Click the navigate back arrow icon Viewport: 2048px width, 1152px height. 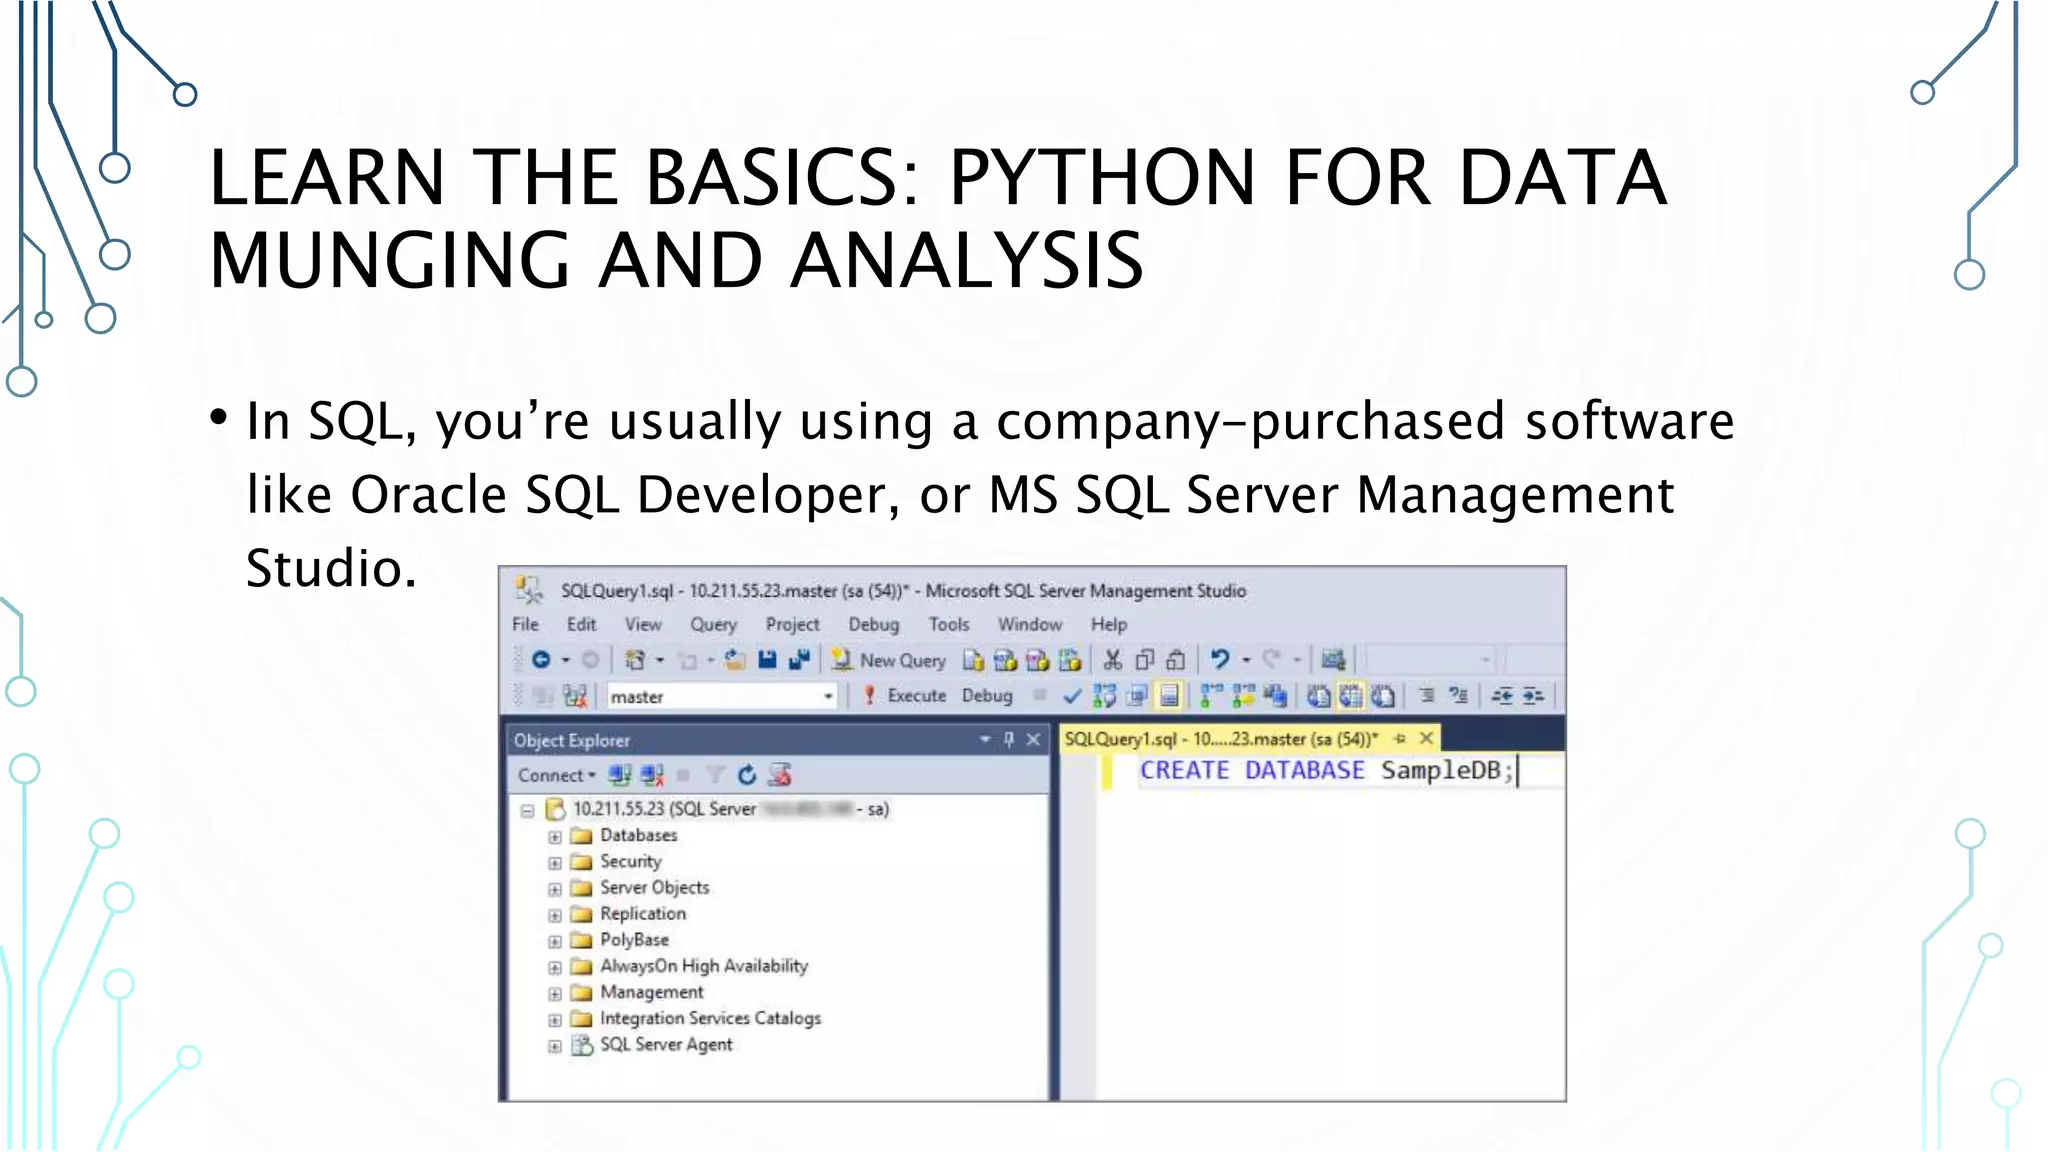541,660
